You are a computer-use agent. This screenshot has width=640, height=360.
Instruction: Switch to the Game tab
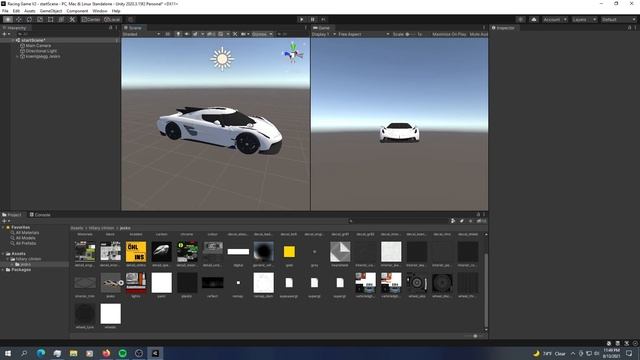322,28
